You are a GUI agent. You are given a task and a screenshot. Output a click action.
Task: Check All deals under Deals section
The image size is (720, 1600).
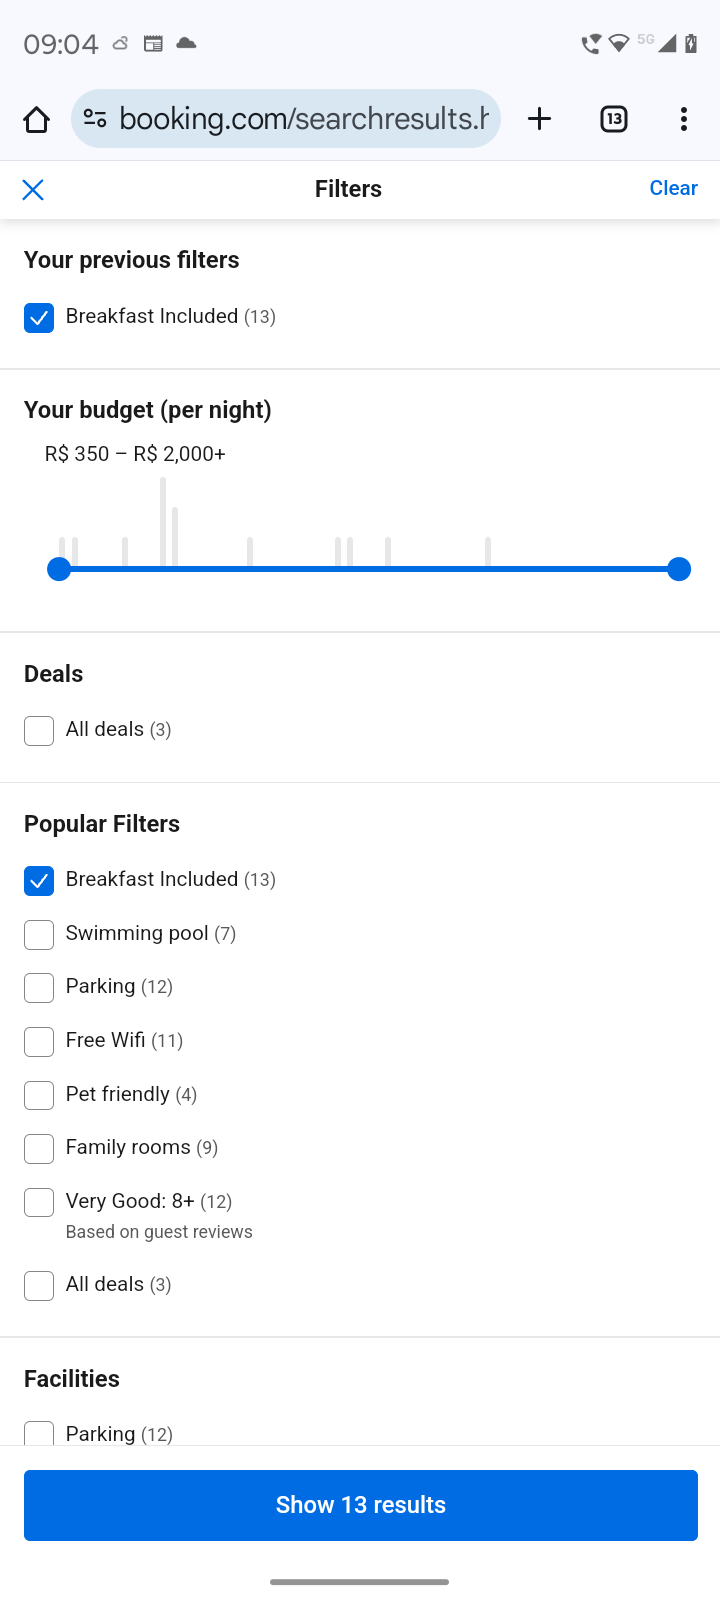pos(39,731)
